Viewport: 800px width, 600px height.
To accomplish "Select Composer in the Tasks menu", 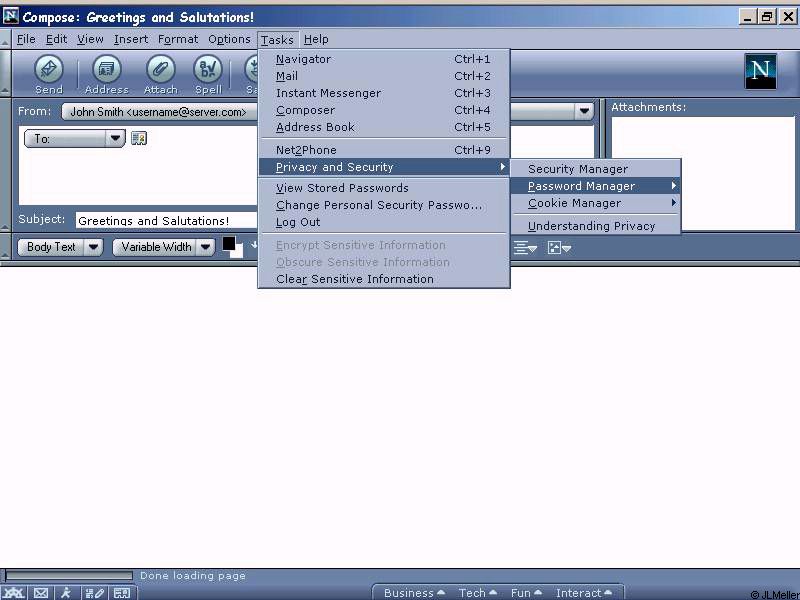I will point(384,110).
